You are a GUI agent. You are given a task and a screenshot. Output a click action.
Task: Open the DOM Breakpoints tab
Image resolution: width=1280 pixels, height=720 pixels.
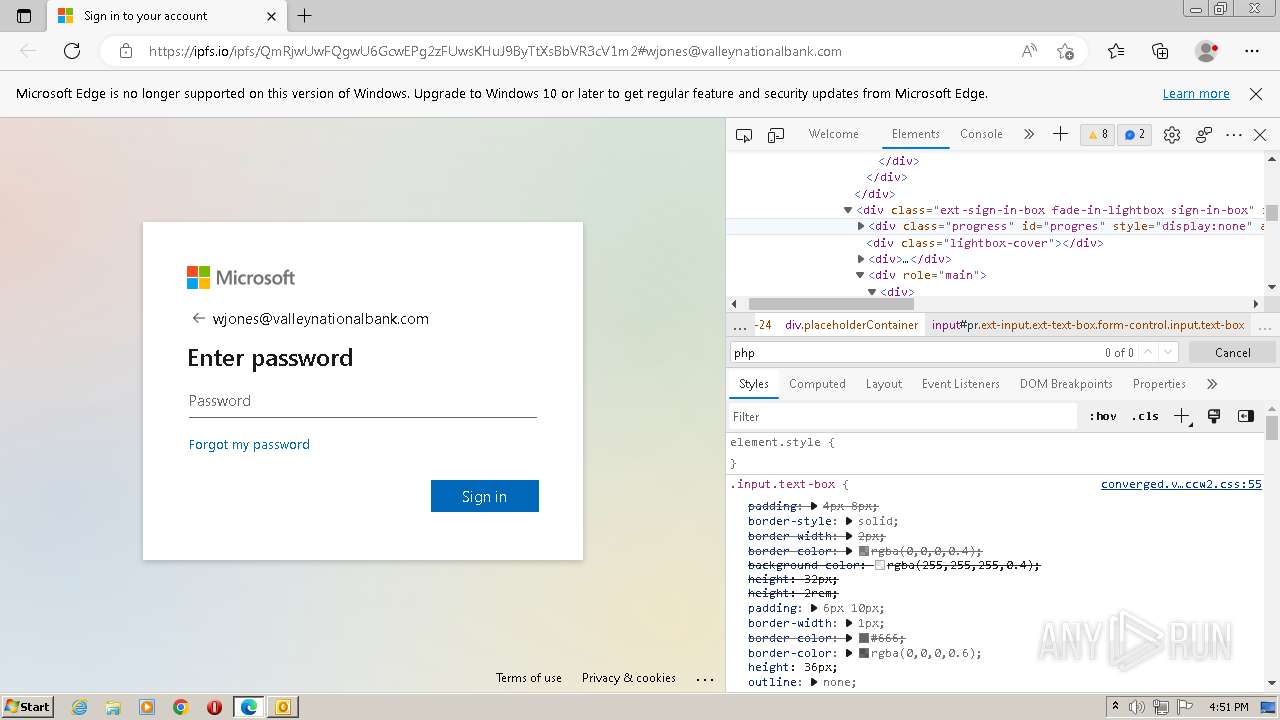[1066, 384]
